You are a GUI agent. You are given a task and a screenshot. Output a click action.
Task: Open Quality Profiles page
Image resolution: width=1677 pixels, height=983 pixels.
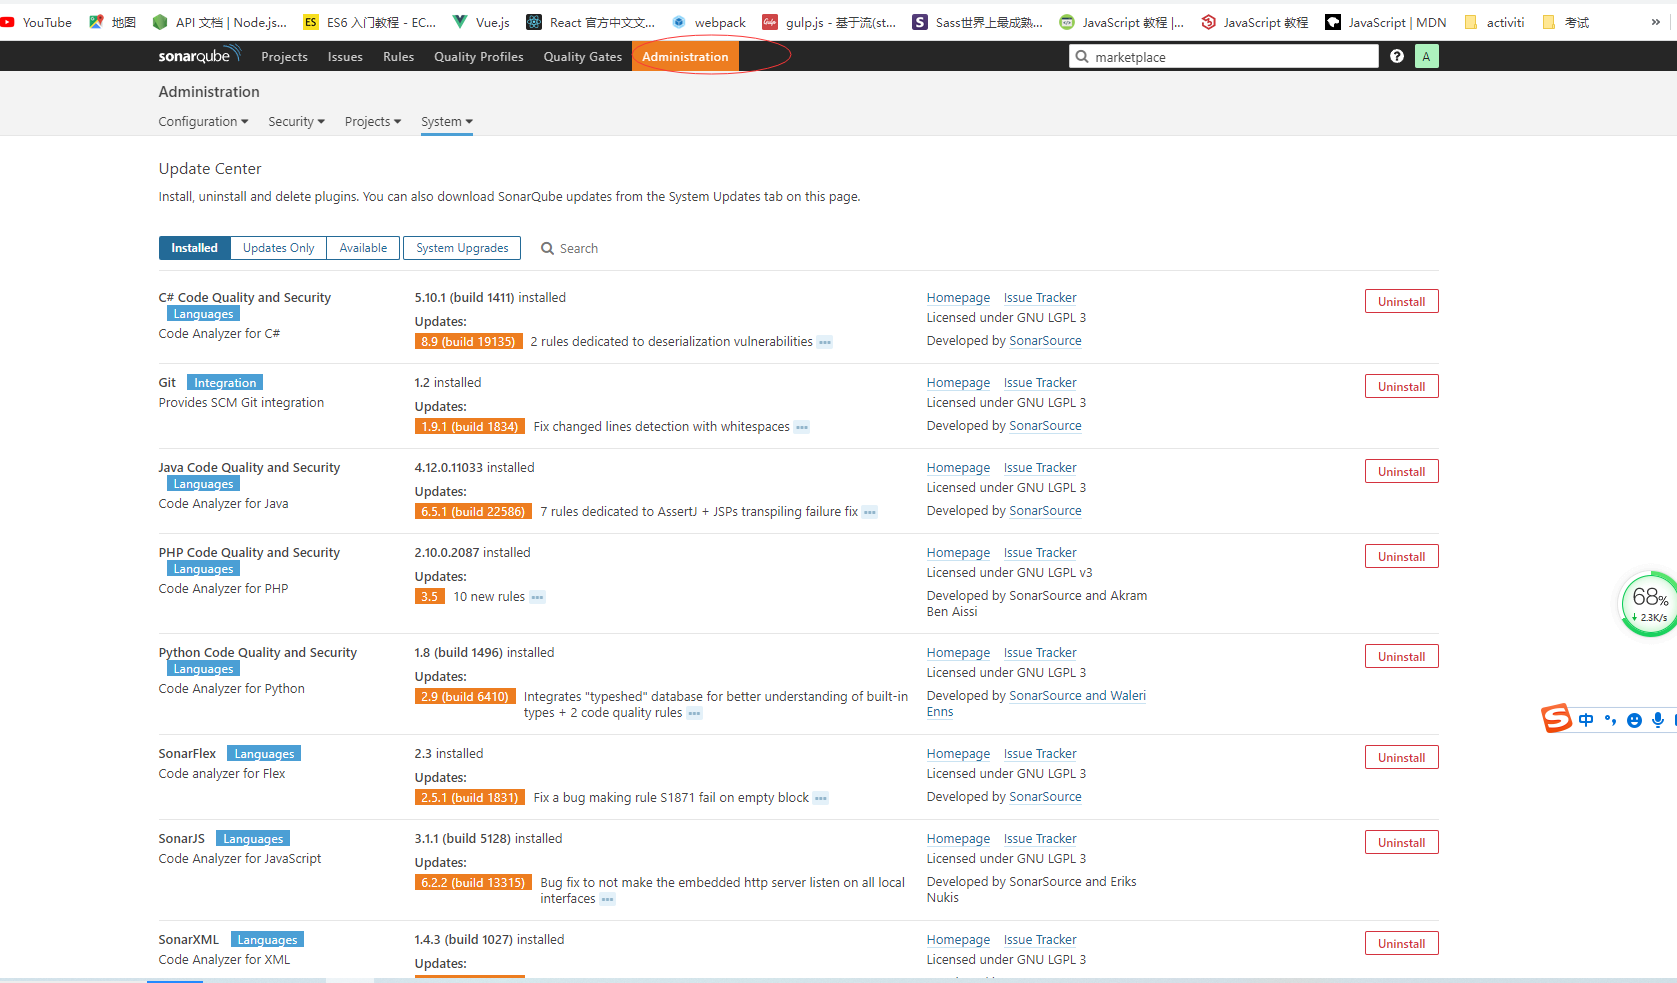[478, 57]
